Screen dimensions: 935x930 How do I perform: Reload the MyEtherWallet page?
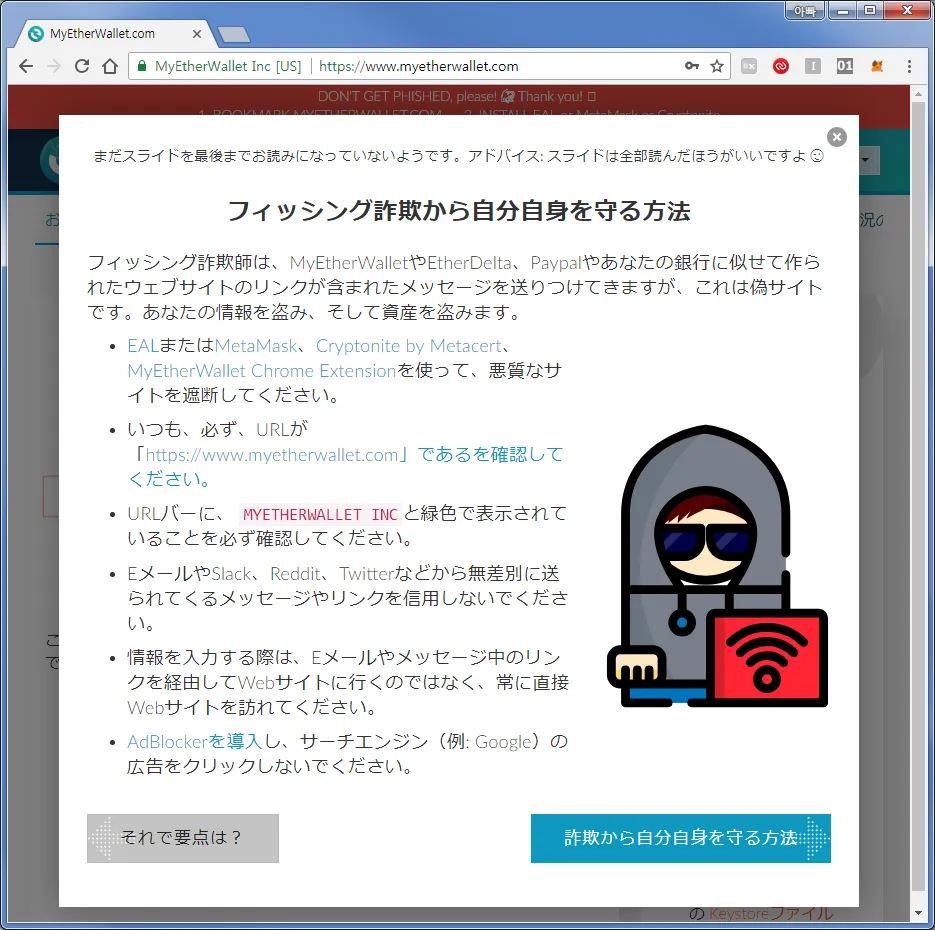(82, 66)
